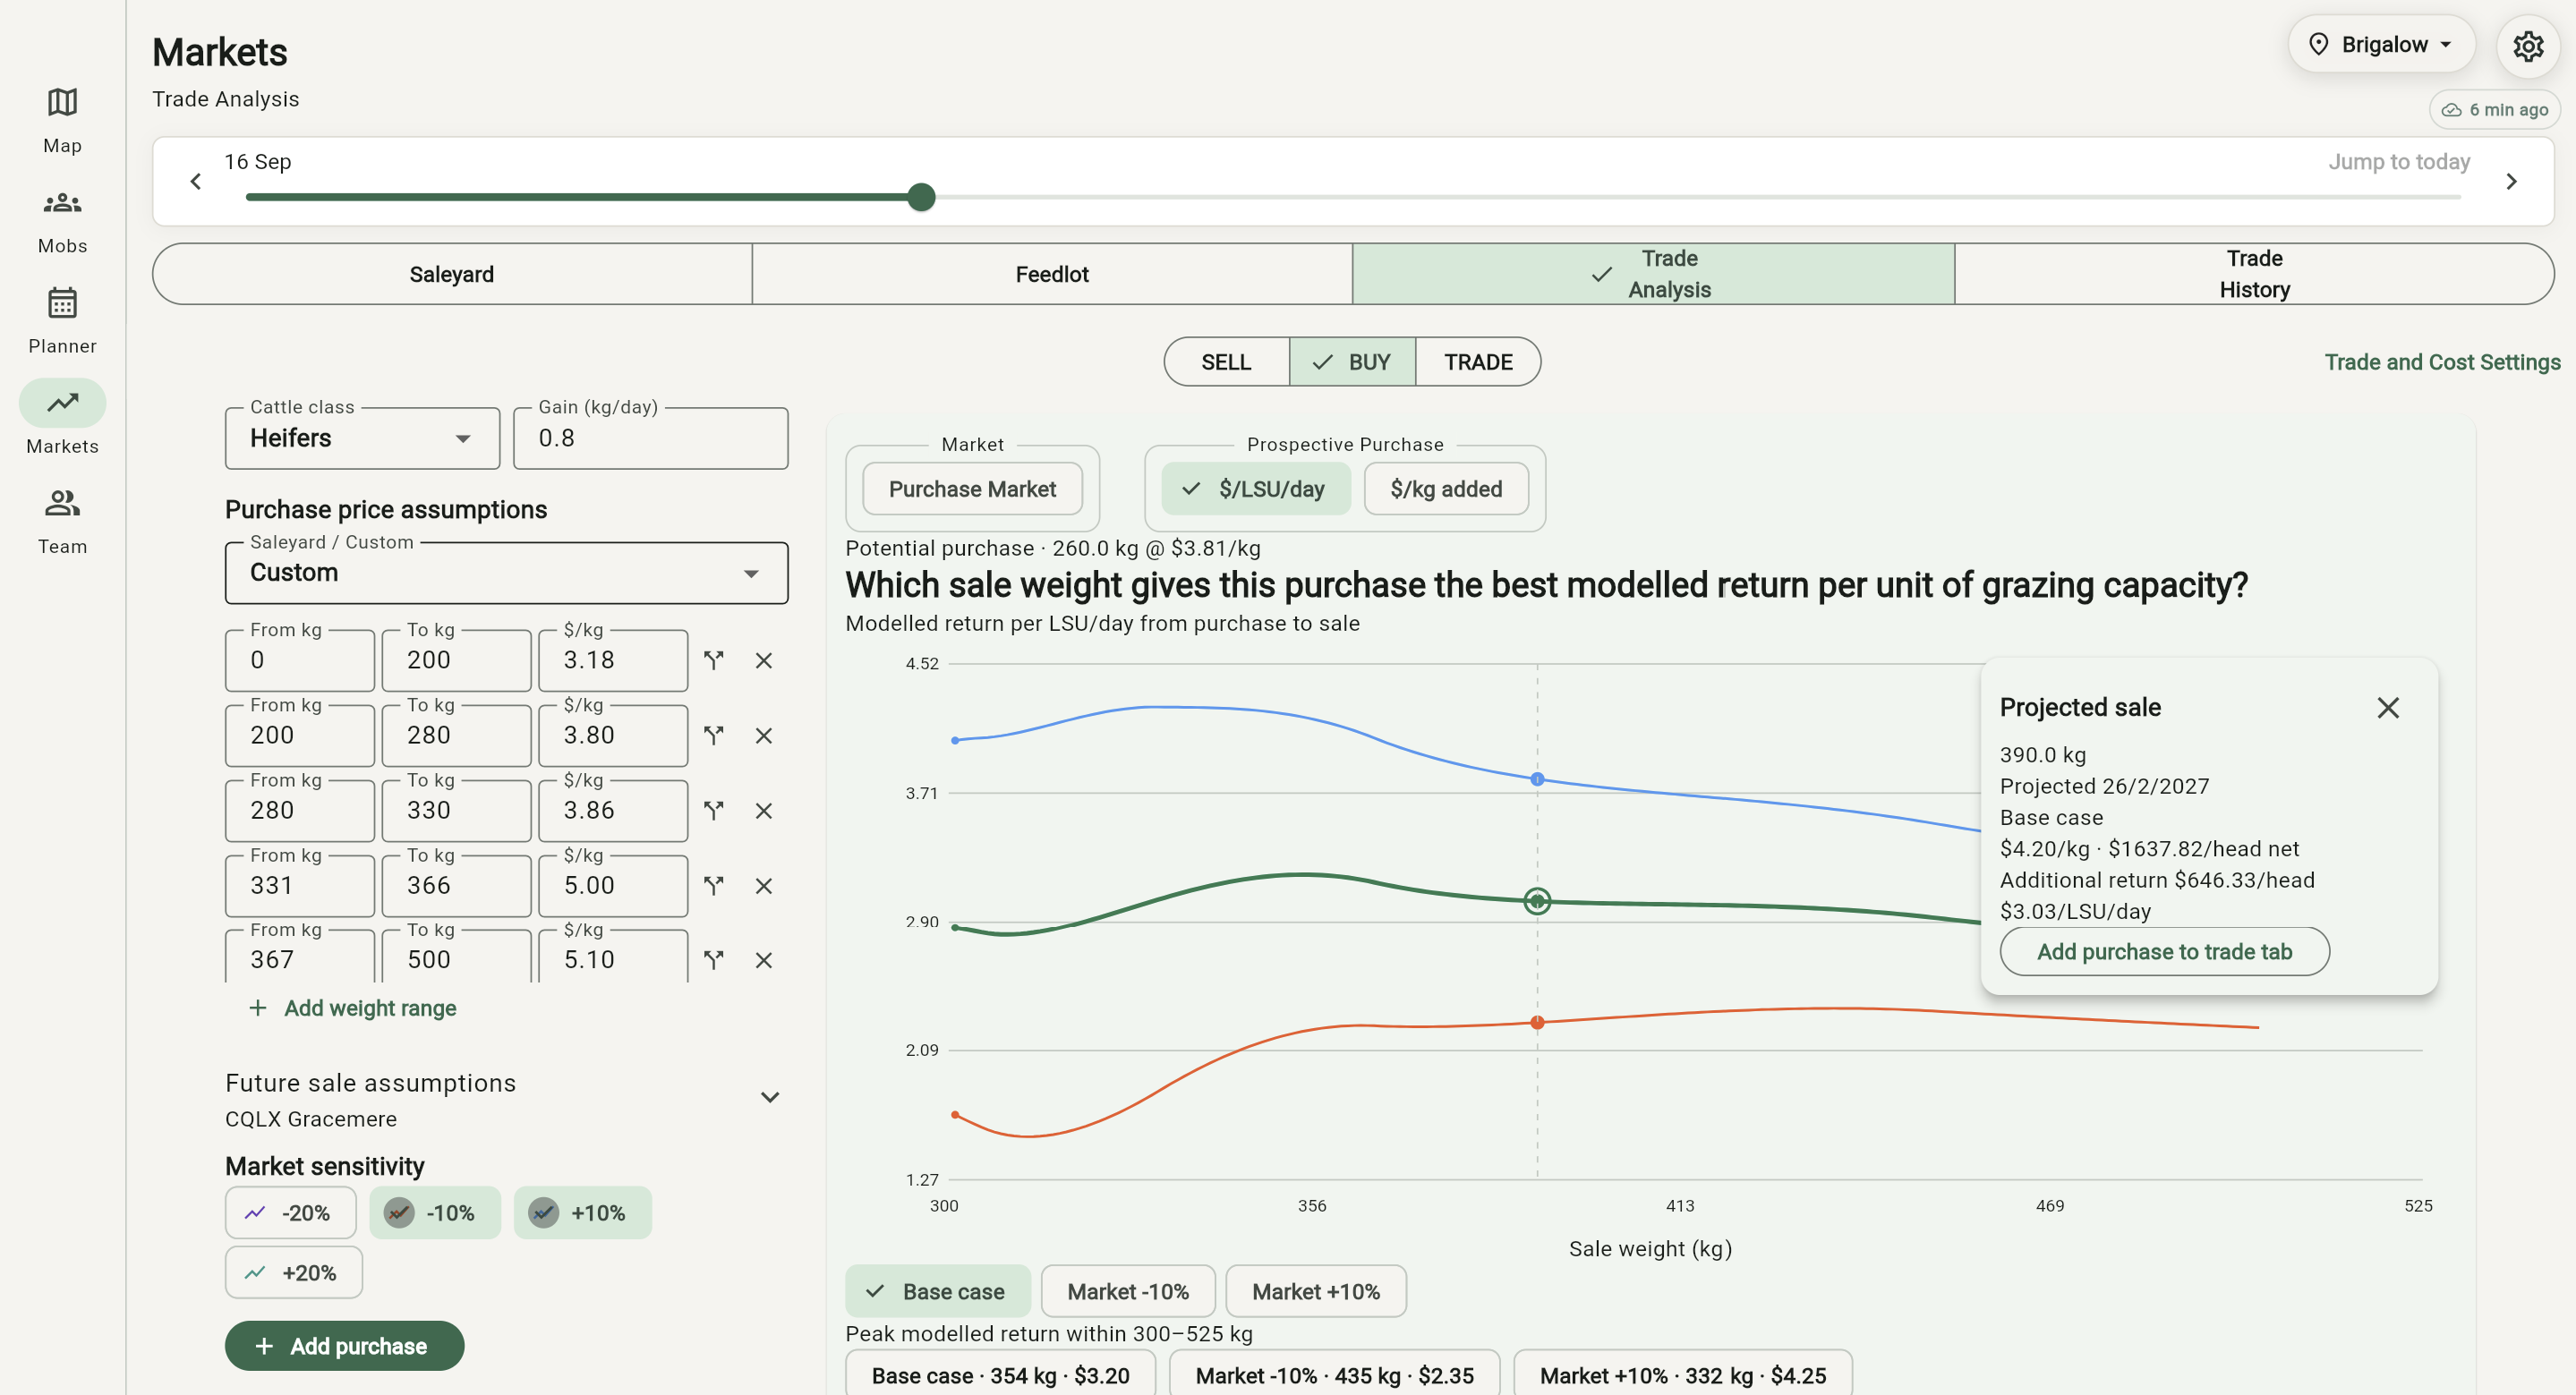Toggle -10% market sensitivity
Image resolution: width=2576 pixels, height=1395 pixels.
(x=434, y=1213)
